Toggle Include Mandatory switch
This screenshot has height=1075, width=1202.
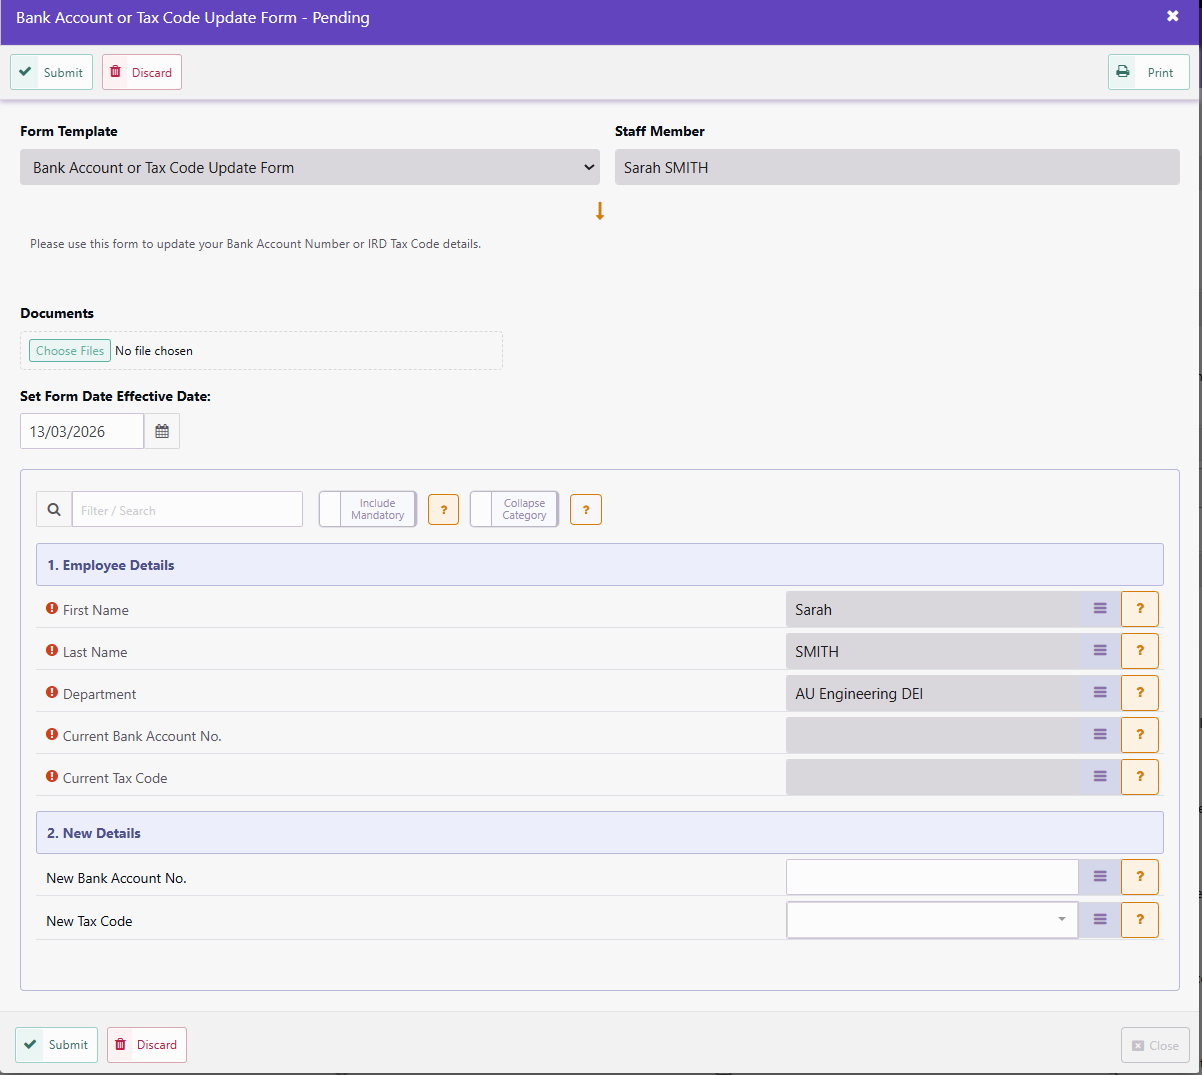[x=368, y=509]
